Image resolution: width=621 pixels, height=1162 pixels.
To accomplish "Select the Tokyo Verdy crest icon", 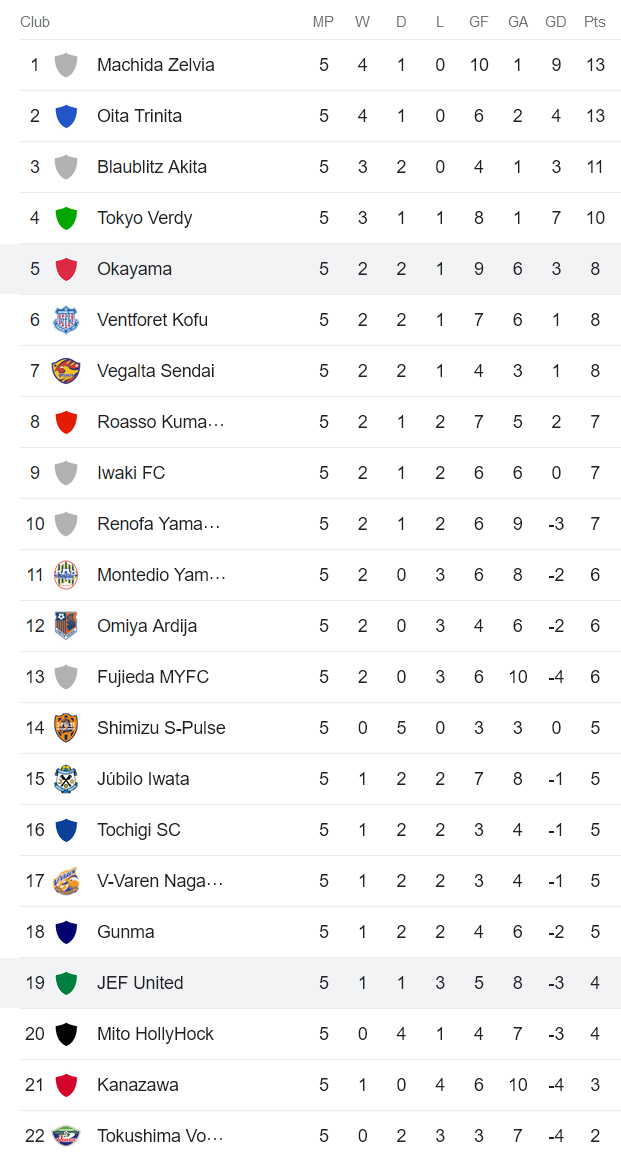I will pos(66,217).
